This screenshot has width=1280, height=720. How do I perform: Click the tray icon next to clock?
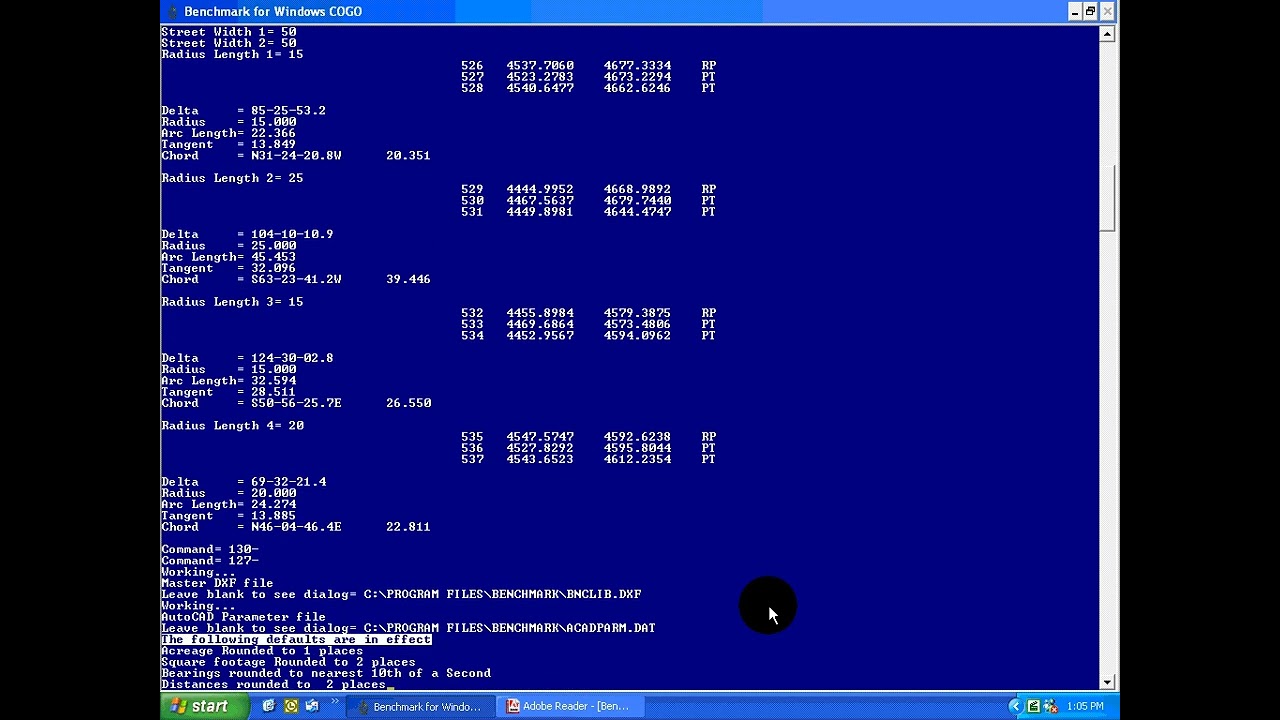click(x=1052, y=706)
